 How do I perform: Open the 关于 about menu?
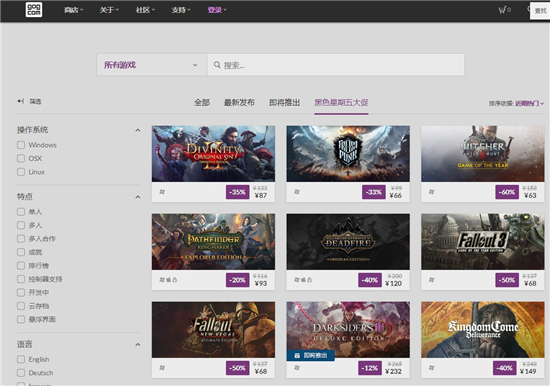tap(109, 10)
